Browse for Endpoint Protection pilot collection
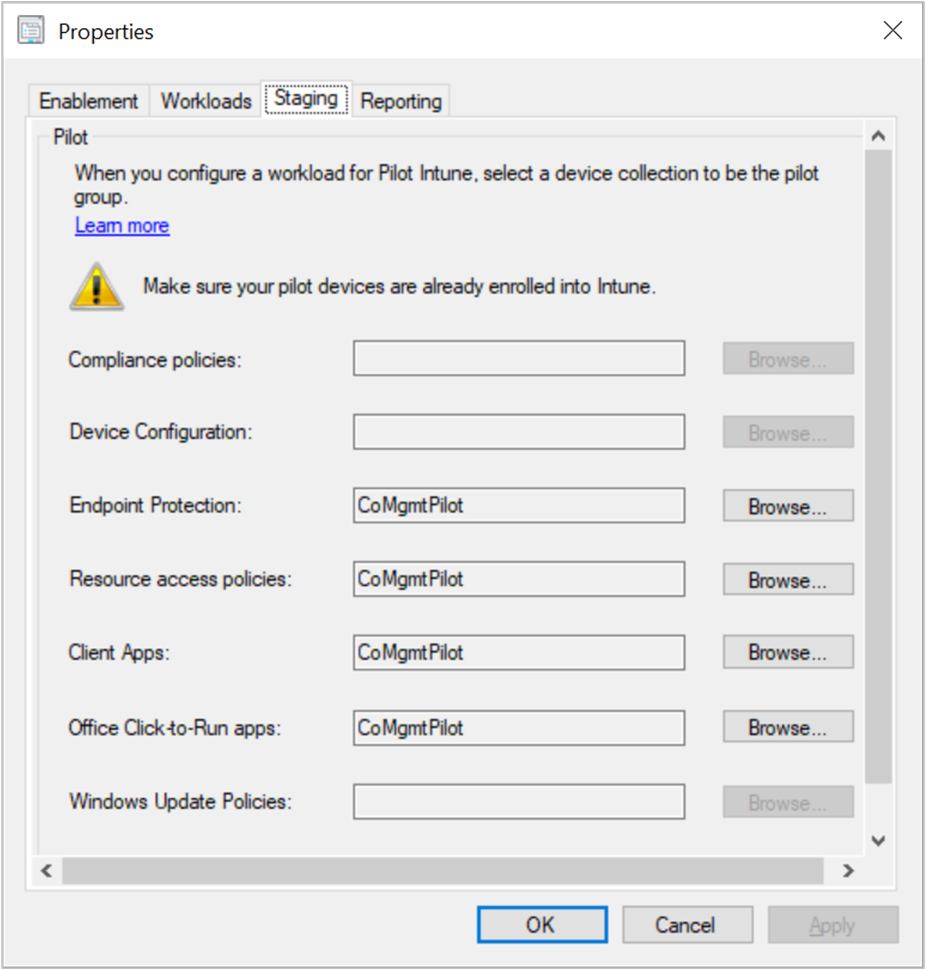This screenshot has width=926, height=970. (x=787, y=505)
